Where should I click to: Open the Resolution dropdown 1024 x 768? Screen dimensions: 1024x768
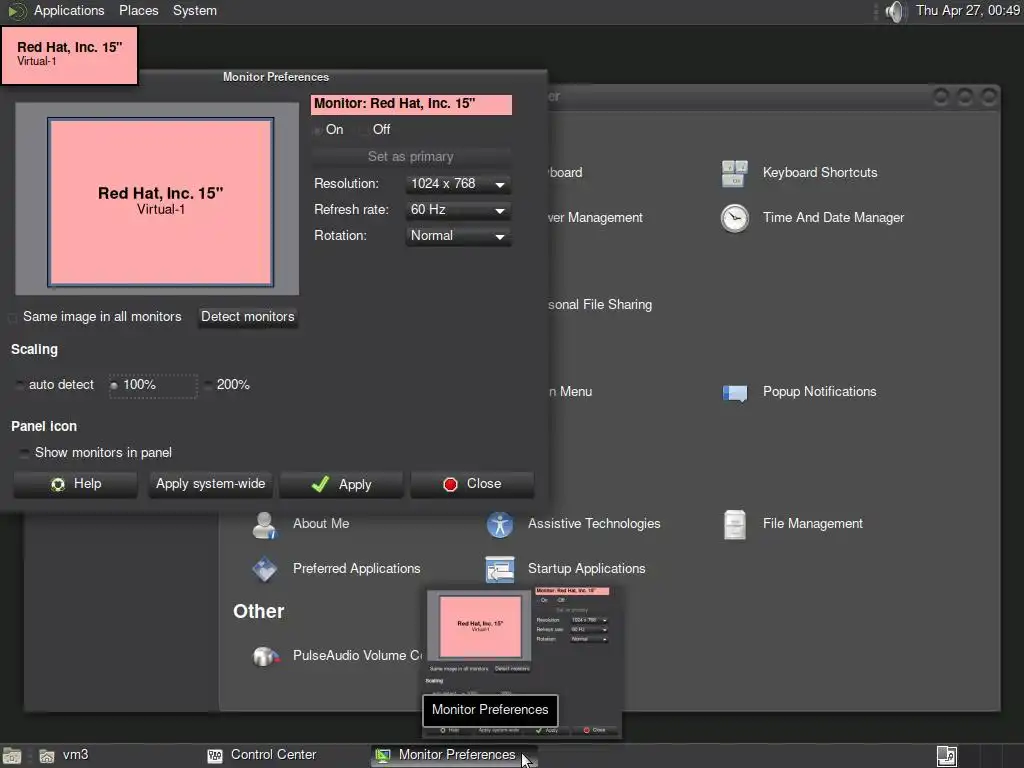pyautogui.click(x=458, y=184)
